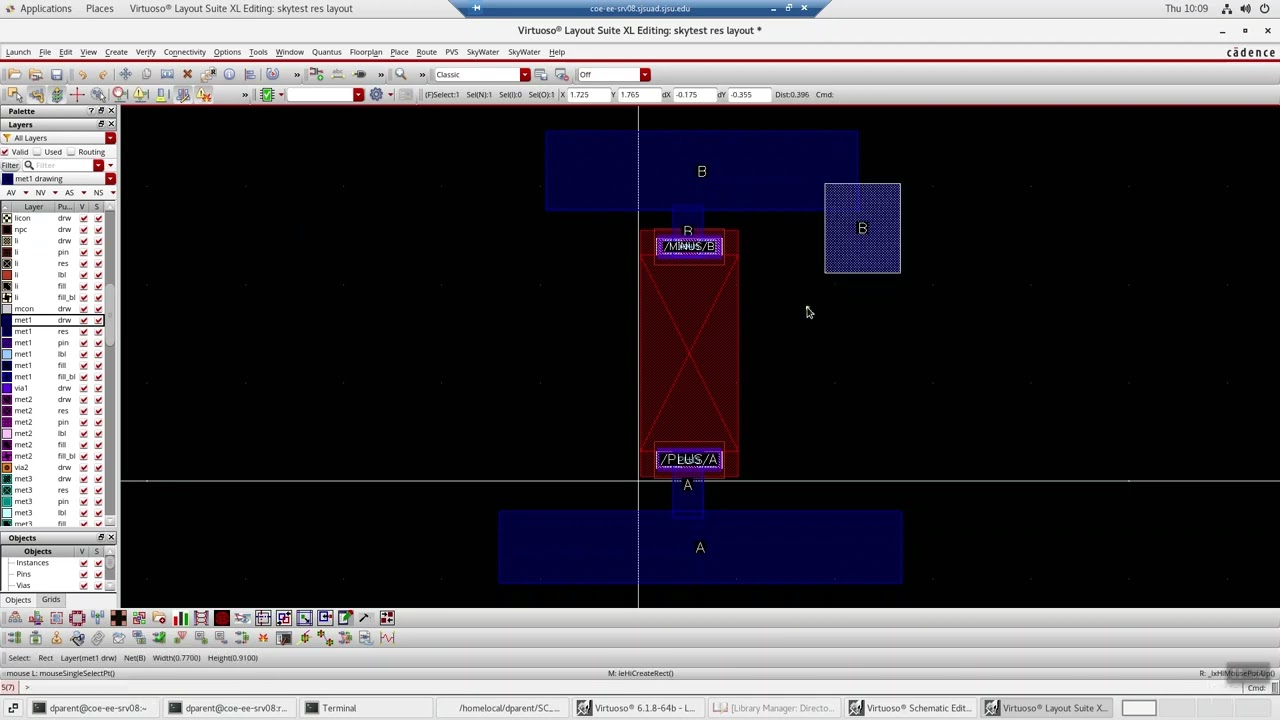Toggle visibility checkbox for via1 drw layer
Viewport: 1280px width, 720px height.
point(84,388)
